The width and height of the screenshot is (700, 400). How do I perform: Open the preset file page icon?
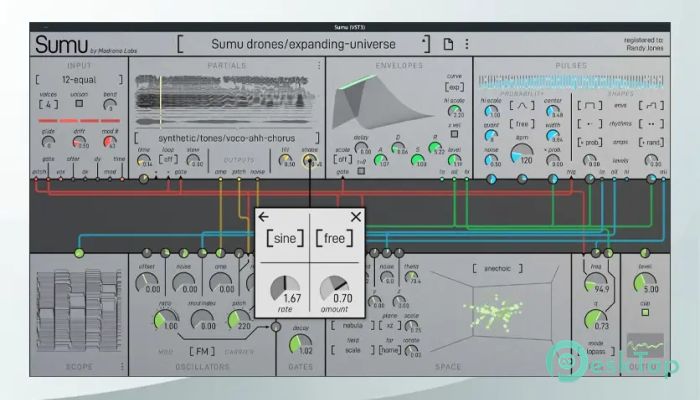pyautogui.click(x=449, y=44)
